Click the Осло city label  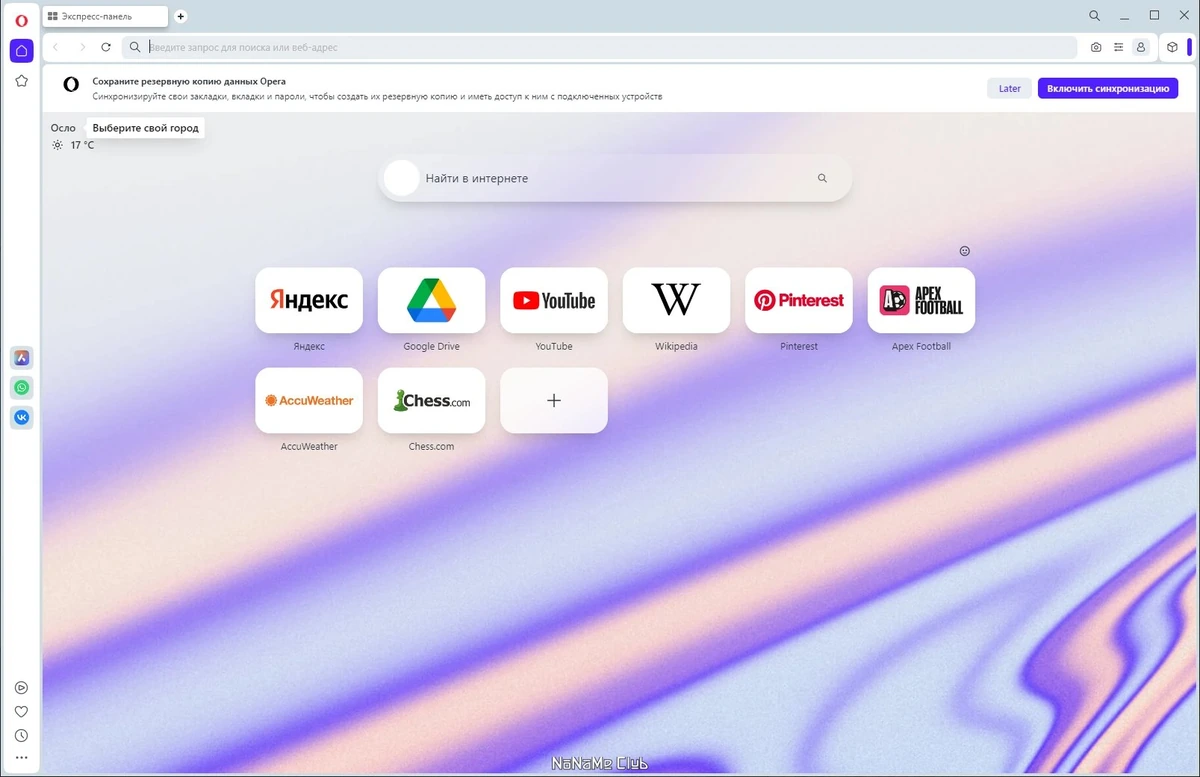(63, 128)
